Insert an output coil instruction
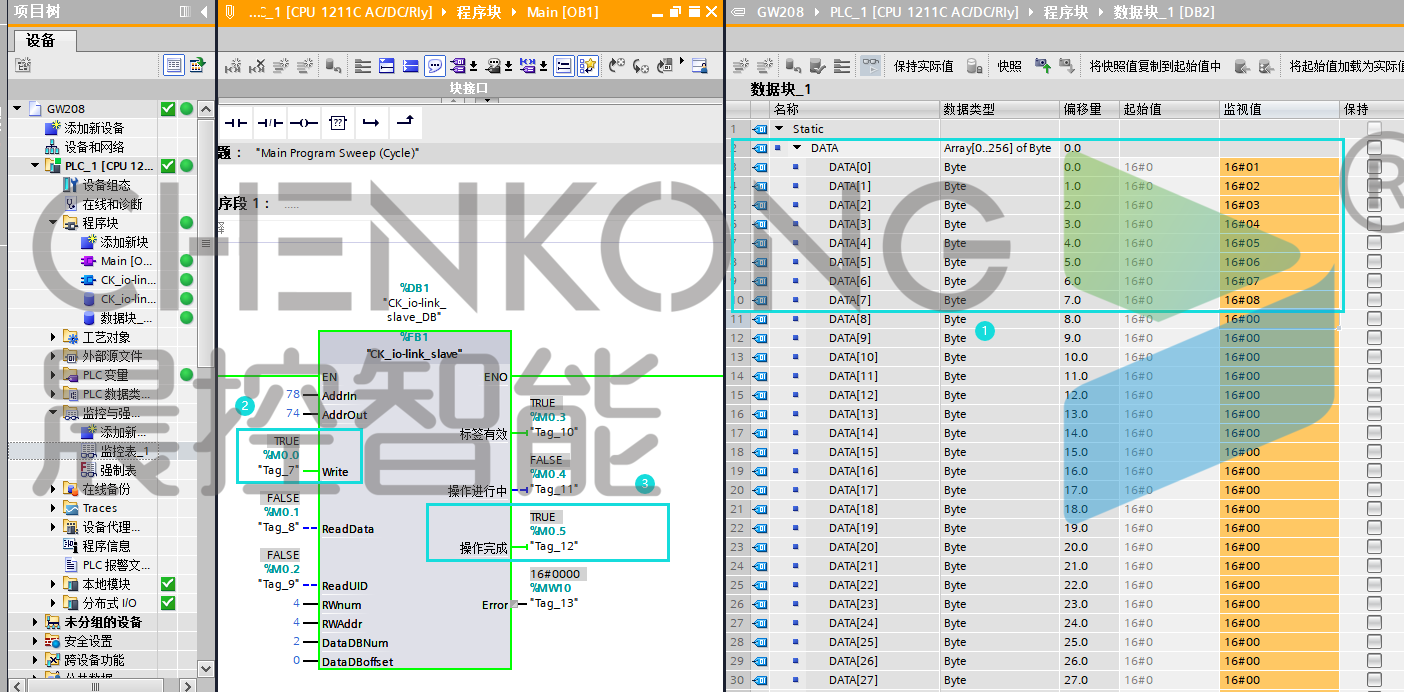The height and width of the screenshot is (692, 1404). pos(304,123)
